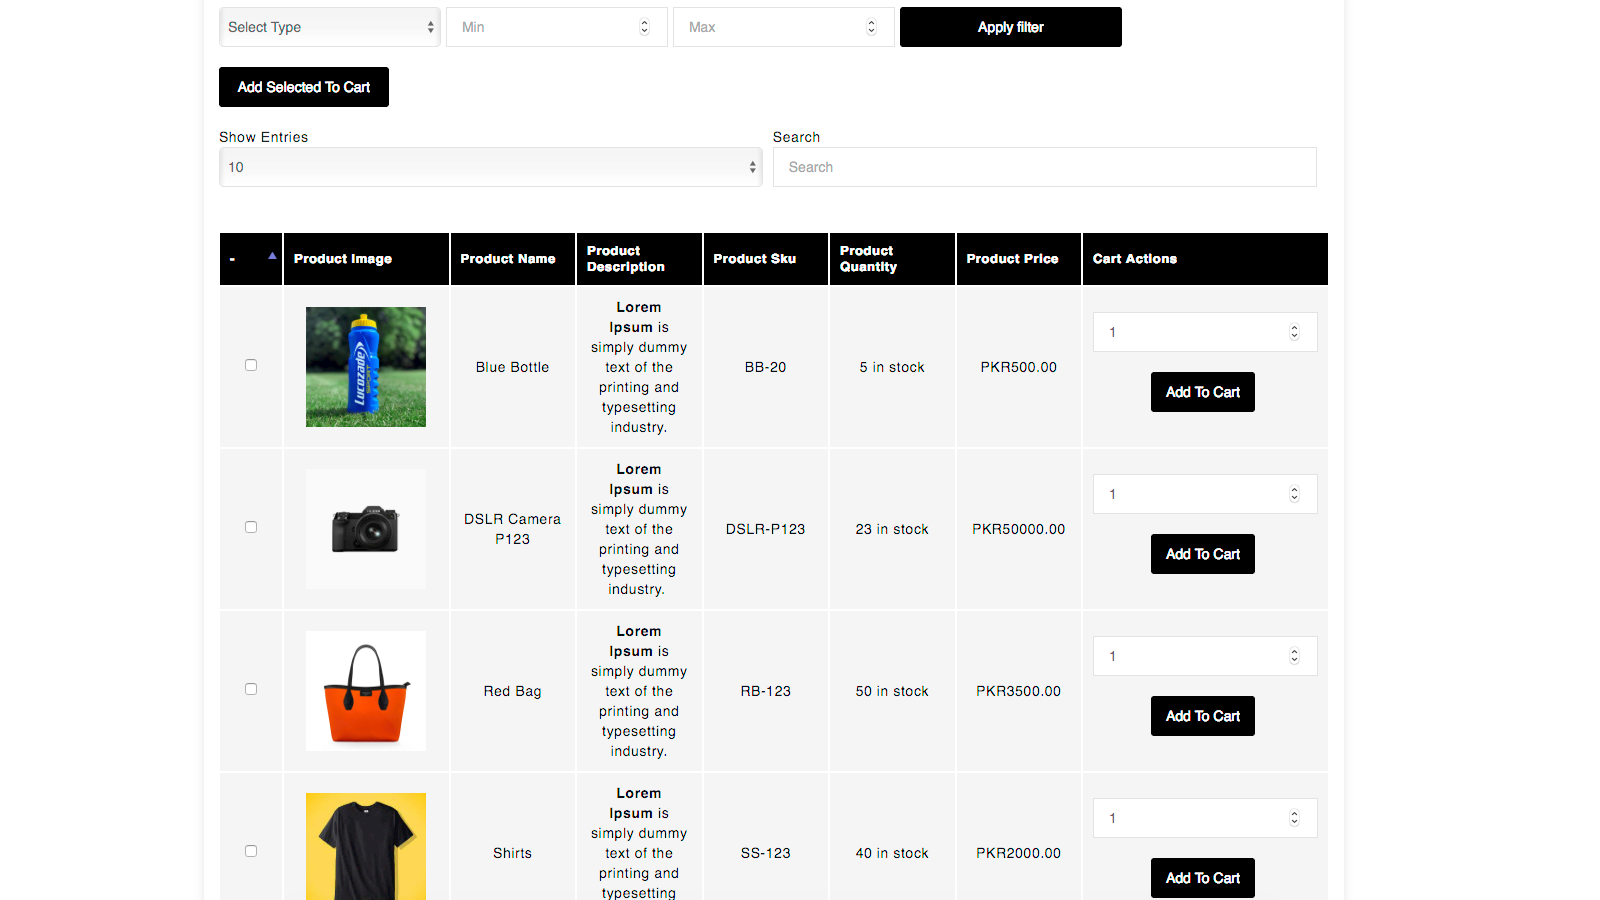The image size is (1600, 900).
Task: Click the Min price stepper arrows
Action: [x=644, y=27]
